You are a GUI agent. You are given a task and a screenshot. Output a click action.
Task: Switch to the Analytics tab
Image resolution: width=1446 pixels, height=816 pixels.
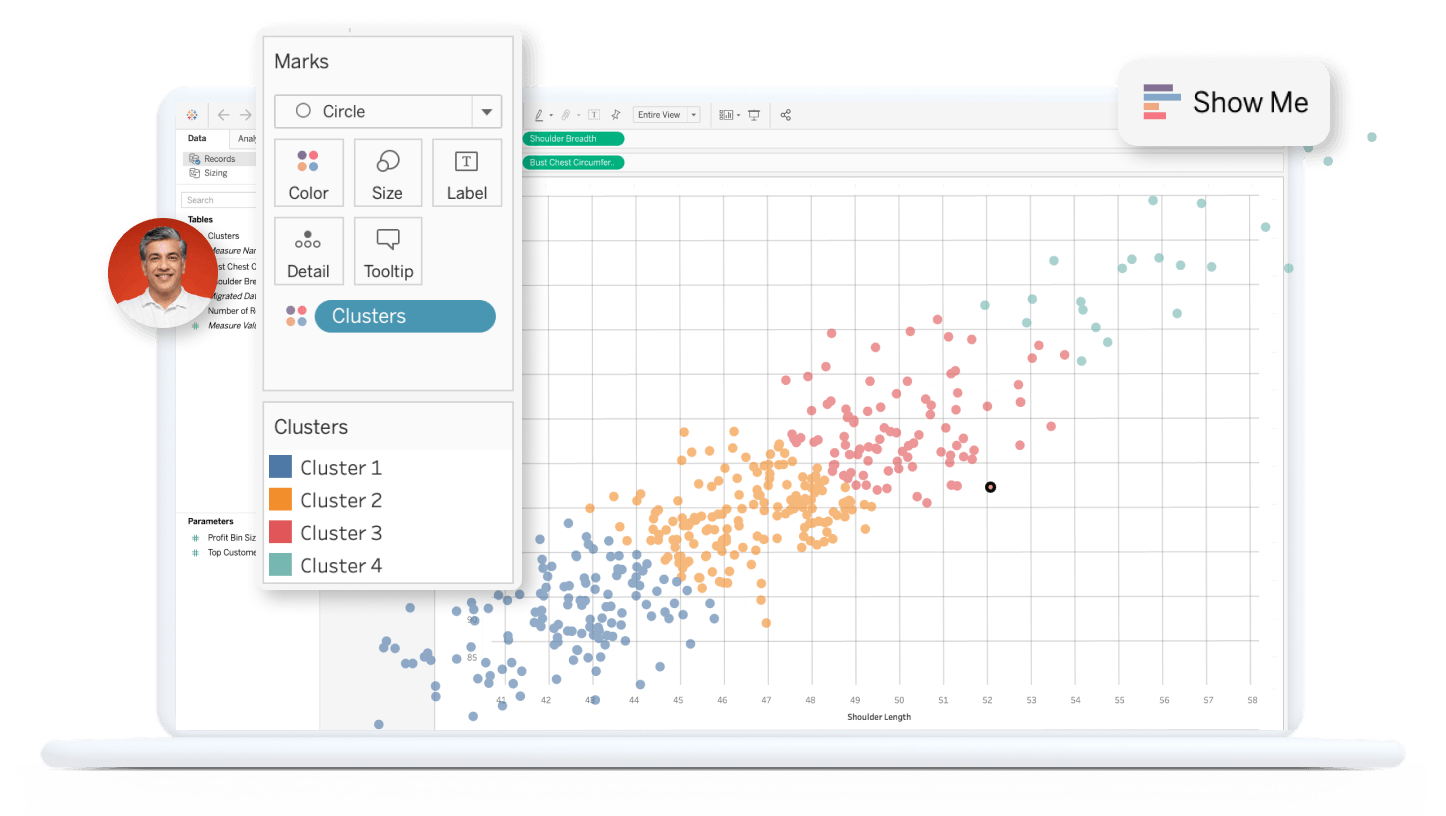(x=246, y=138)
